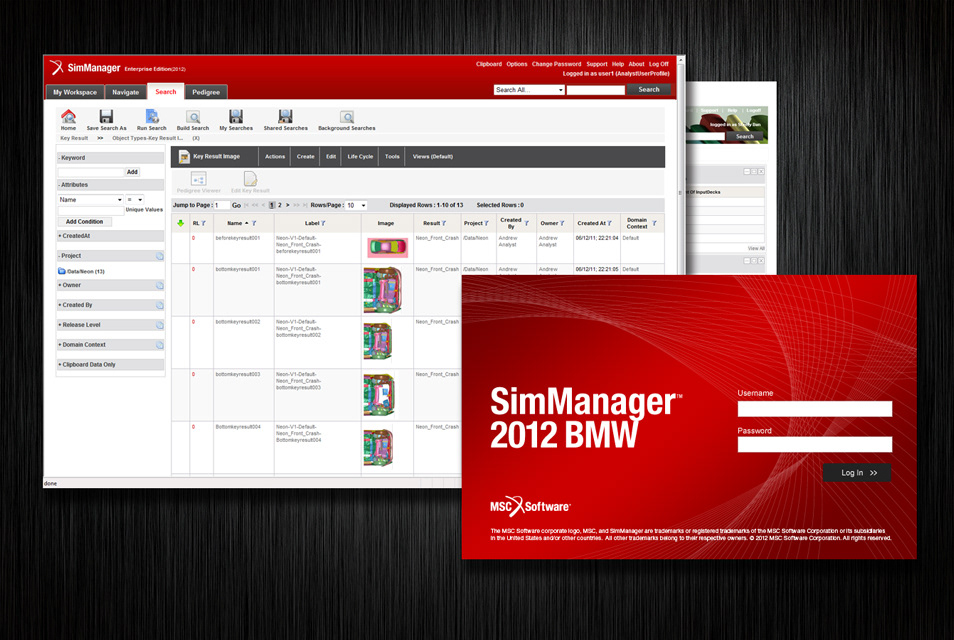Click the Run Search icon

(152, 116)
